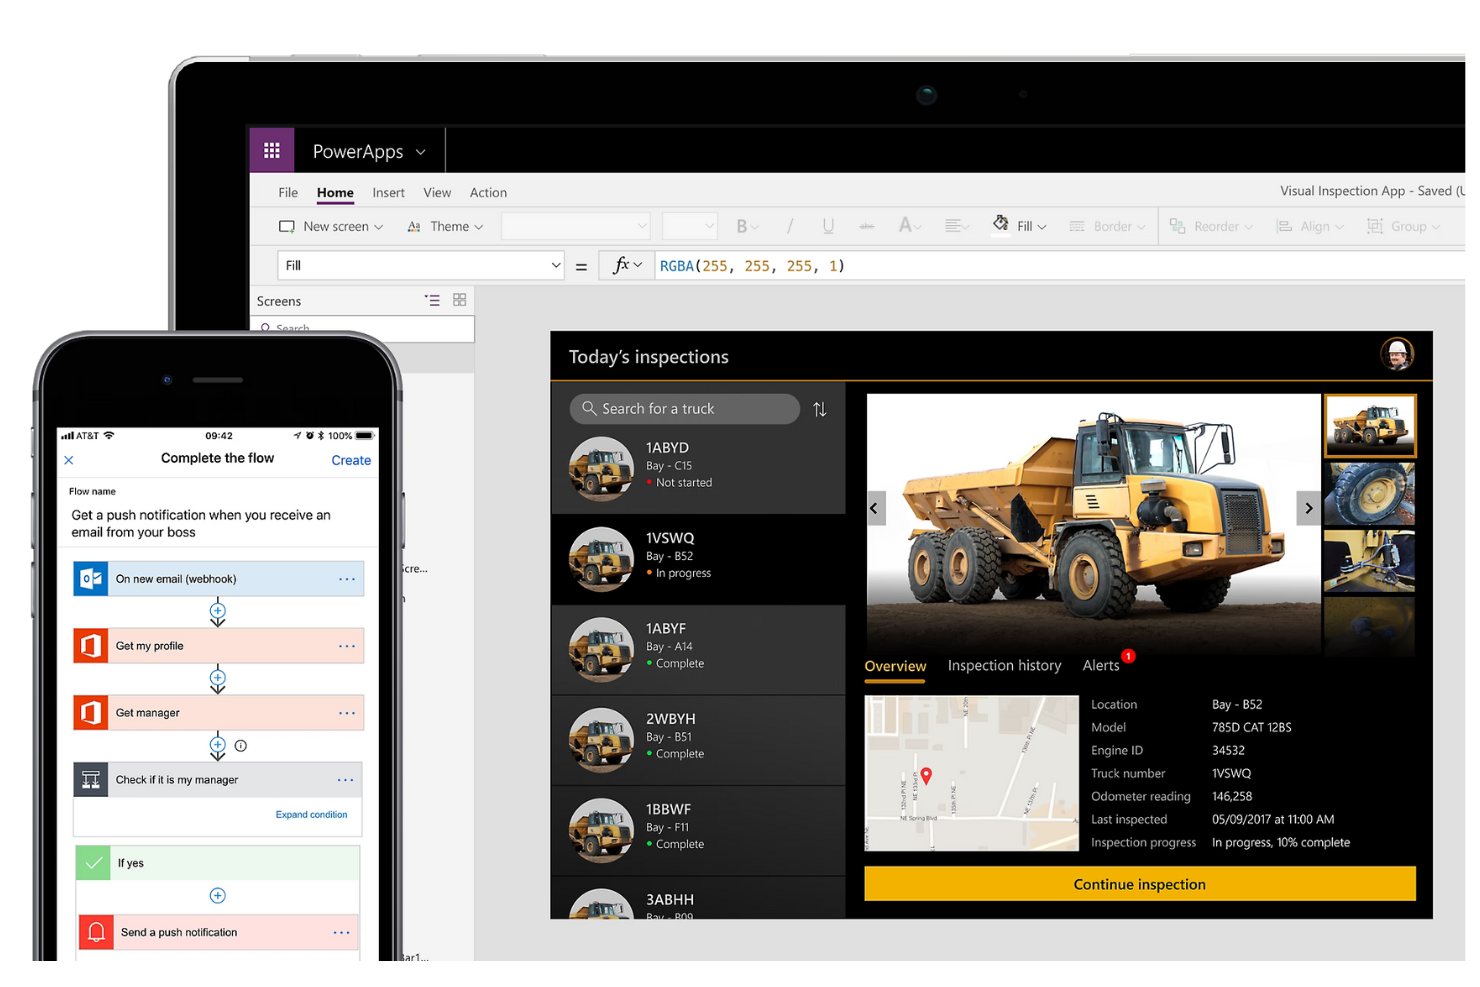Viewport: 1480px width, 987px height.
Task: Select the Get my profile step
Action: (x=218, y=646)
